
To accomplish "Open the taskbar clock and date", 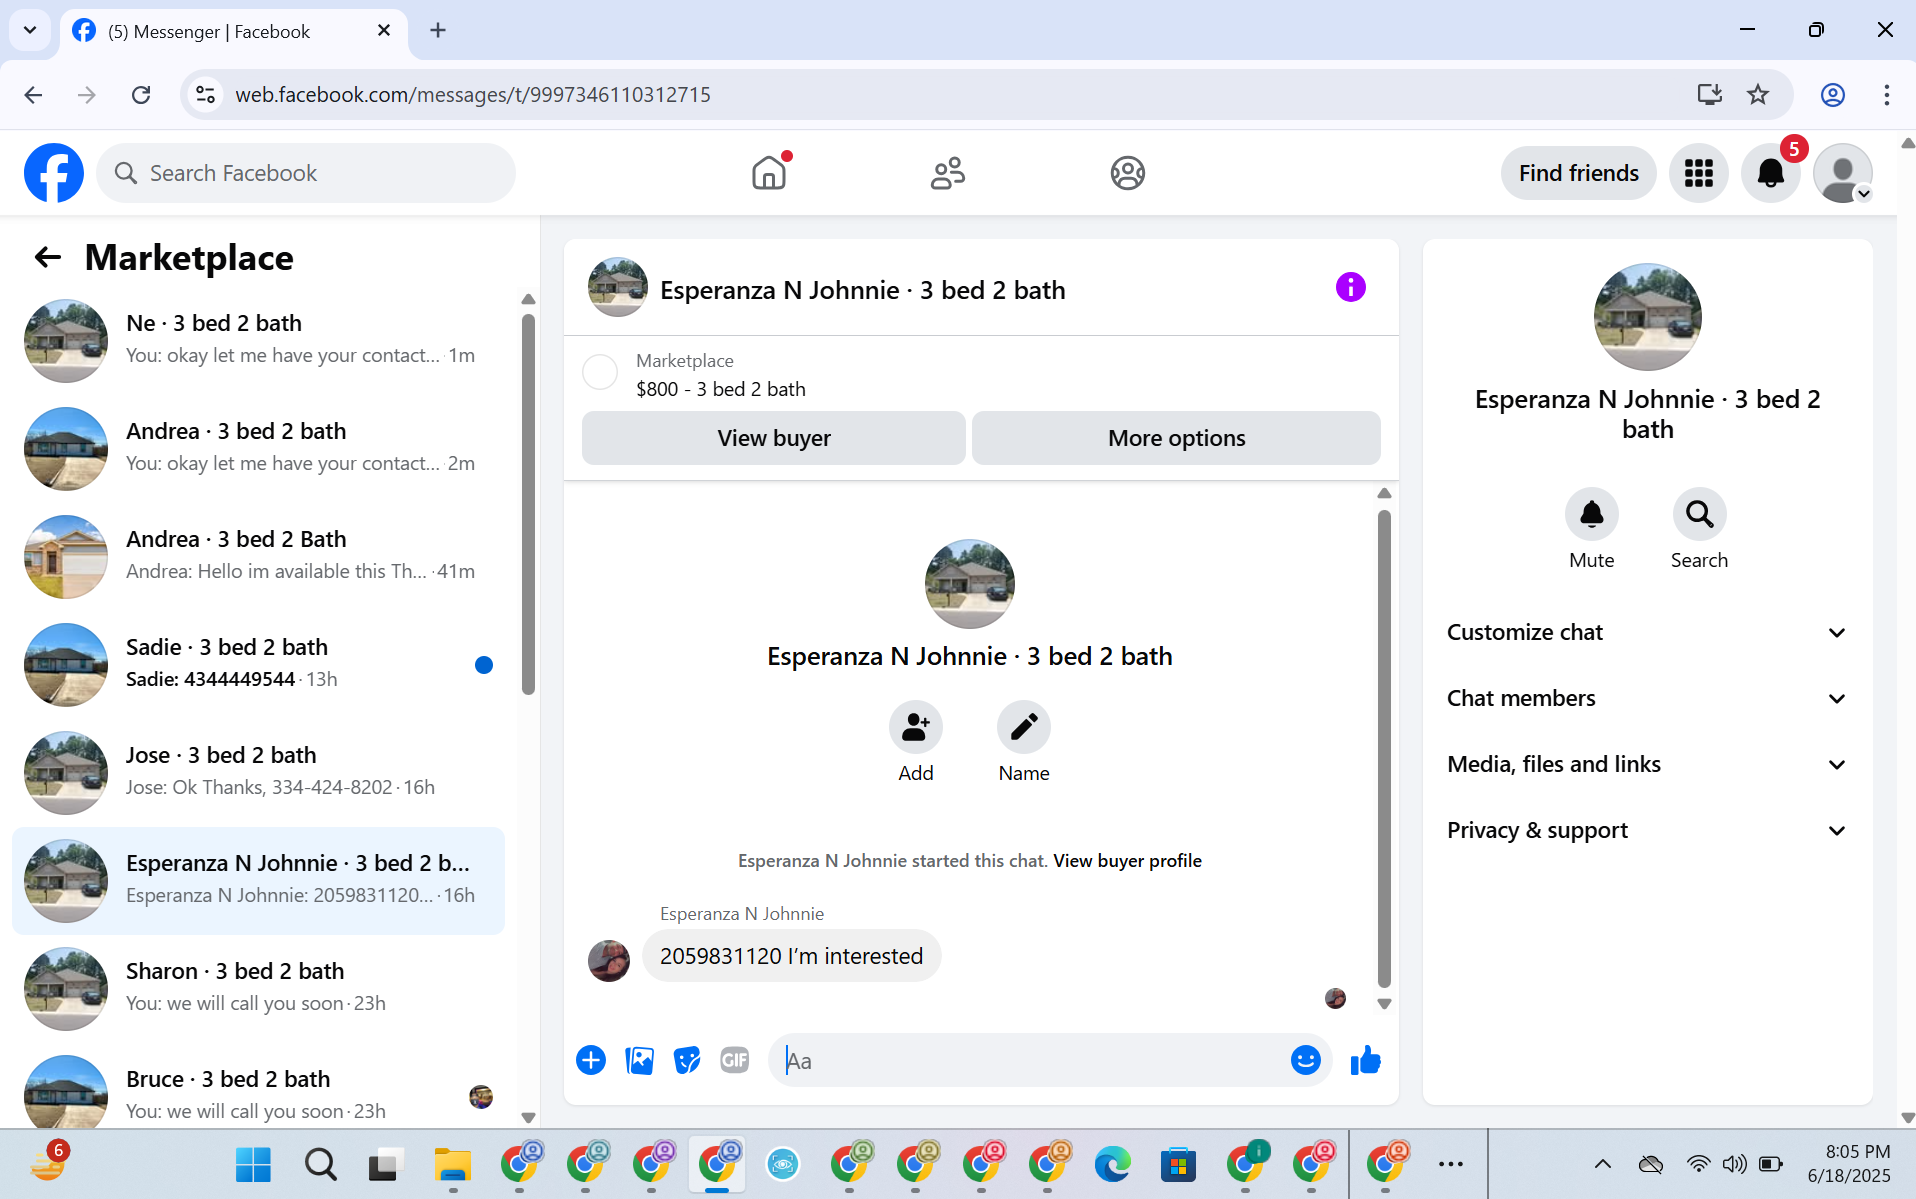I will [x=1848, y=1164].
